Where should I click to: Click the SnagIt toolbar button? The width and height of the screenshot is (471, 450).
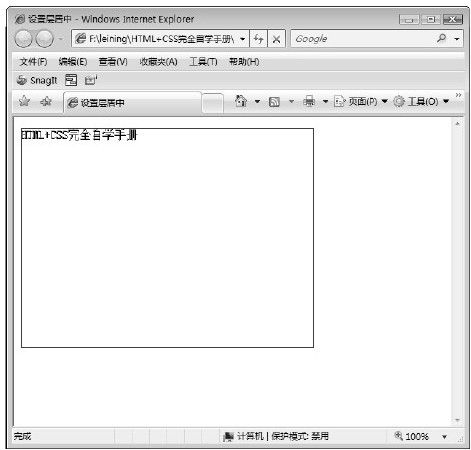pyautogui.click(x=37, y=80)
